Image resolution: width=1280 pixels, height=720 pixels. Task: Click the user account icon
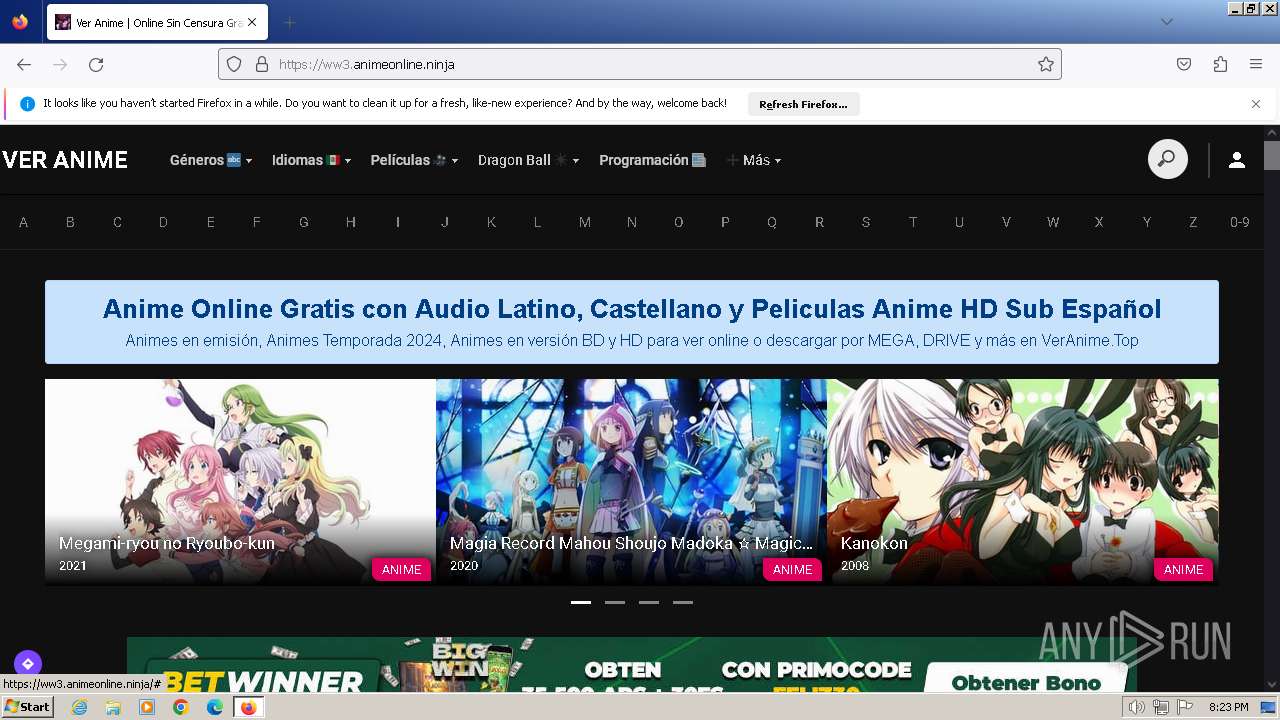(x=1237, y=160)
